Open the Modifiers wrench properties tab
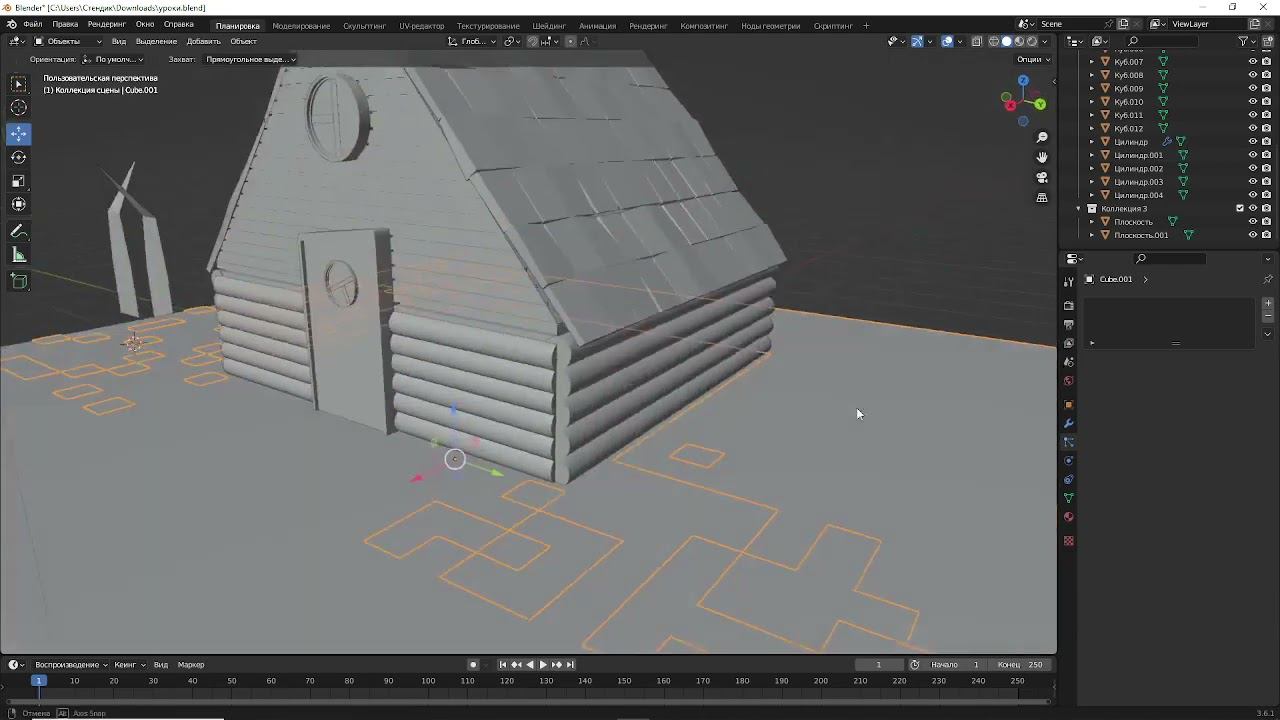 pyautogui.click(x=1069, y=424)
